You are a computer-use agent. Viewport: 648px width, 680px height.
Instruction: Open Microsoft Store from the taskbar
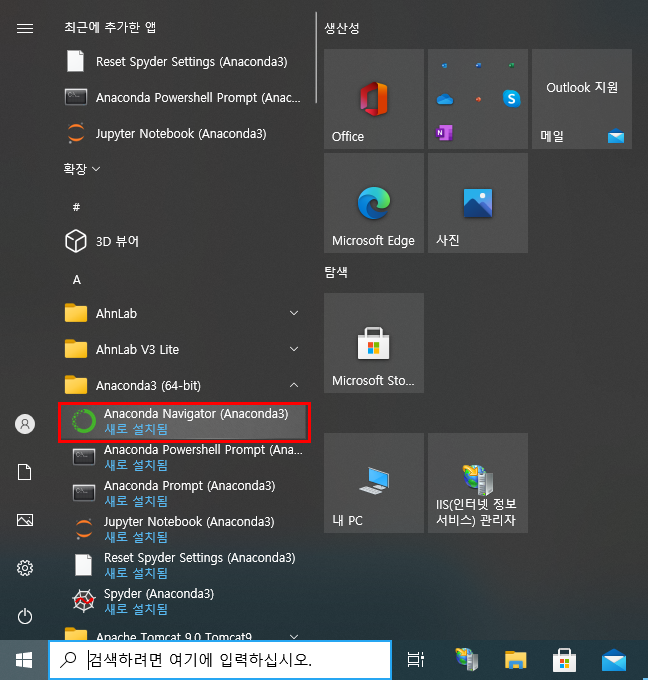(564, 660)
